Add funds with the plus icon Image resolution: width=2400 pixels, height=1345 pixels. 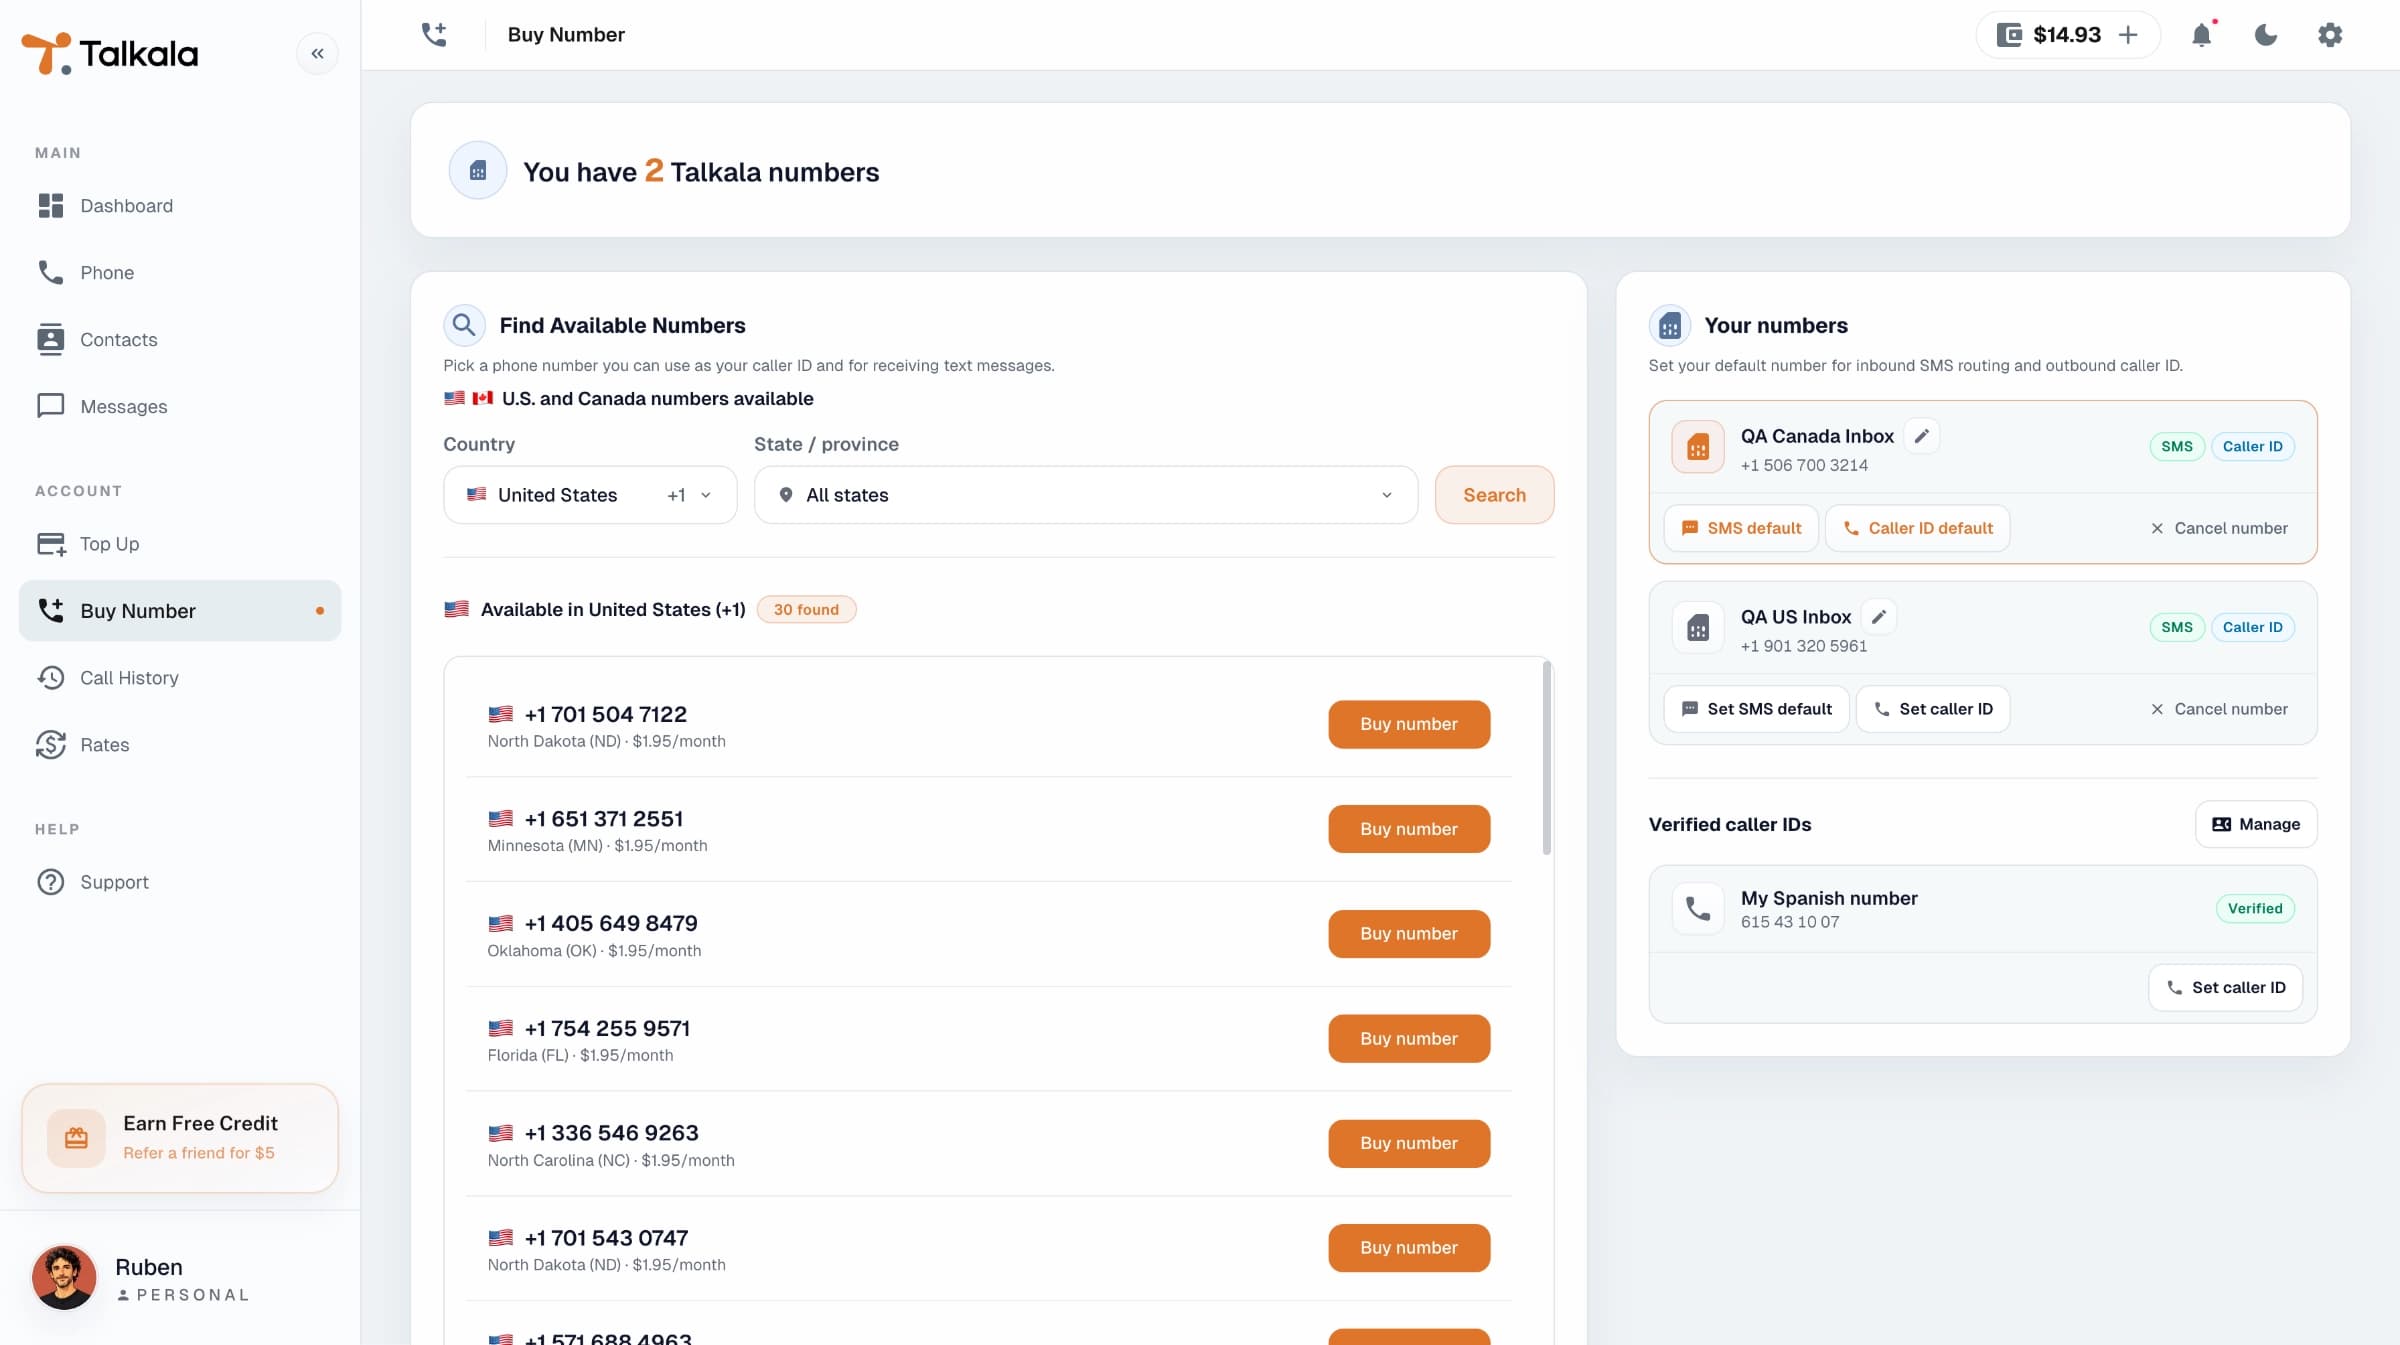[x=2128, y=35]
